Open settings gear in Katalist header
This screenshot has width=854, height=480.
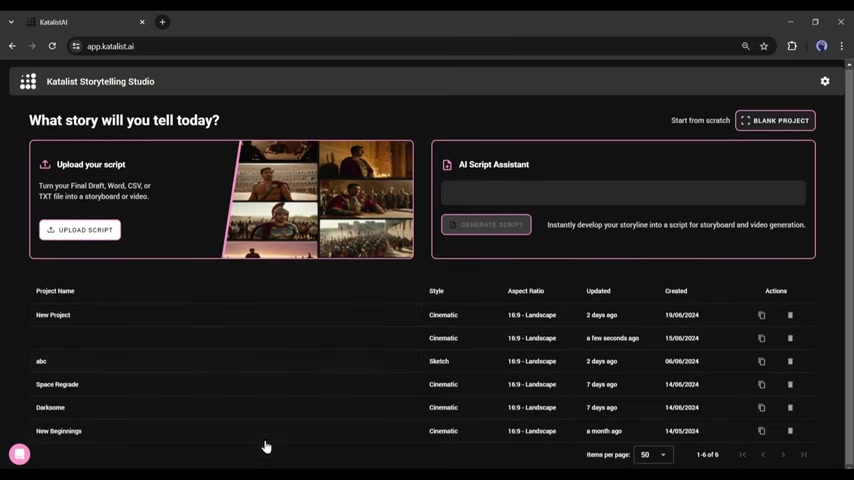825,81
